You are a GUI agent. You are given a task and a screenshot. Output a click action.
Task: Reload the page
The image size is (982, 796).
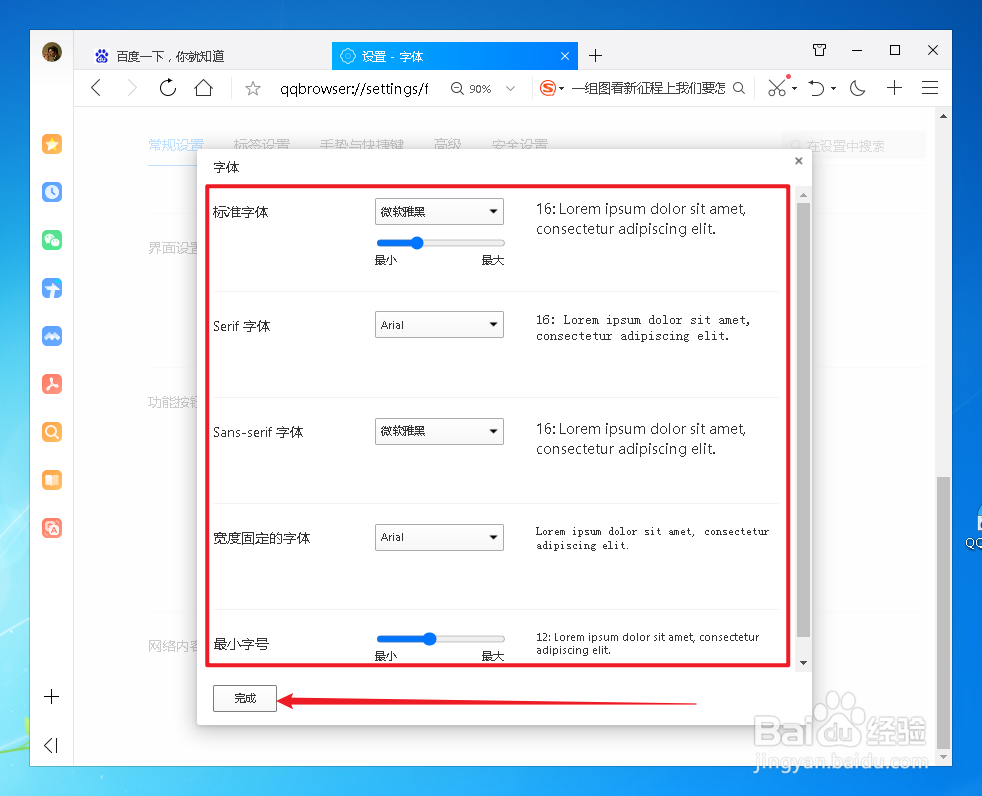pos(168,88)
